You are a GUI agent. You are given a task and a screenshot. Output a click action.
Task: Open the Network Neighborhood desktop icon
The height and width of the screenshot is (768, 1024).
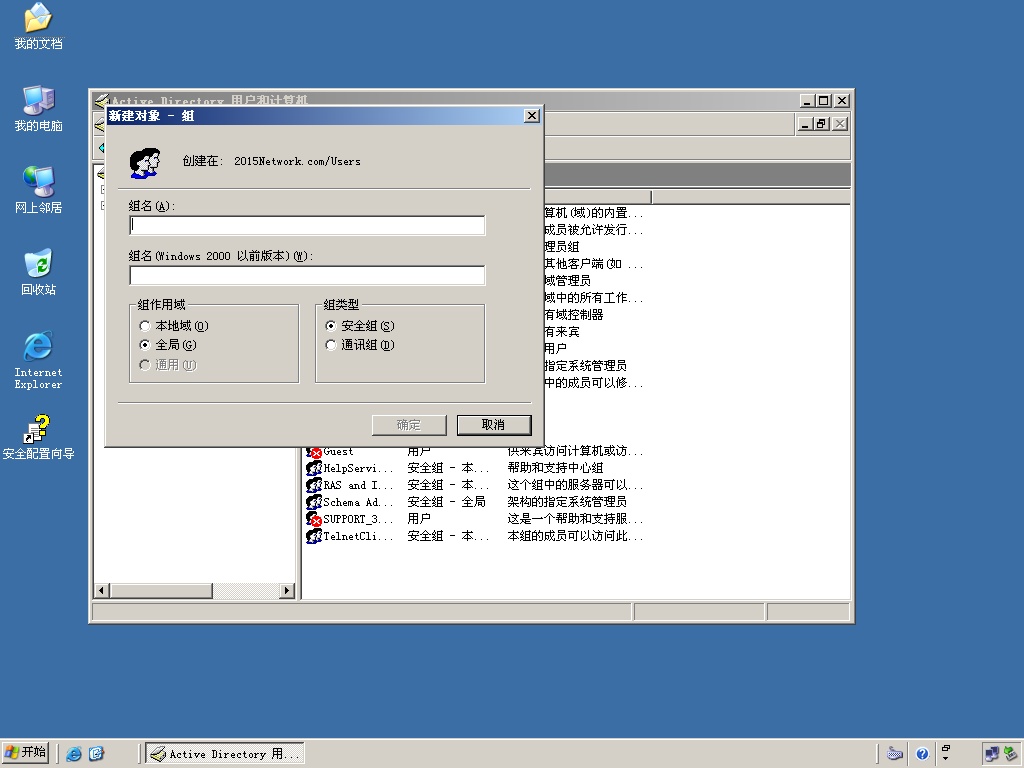coord(38,190)
